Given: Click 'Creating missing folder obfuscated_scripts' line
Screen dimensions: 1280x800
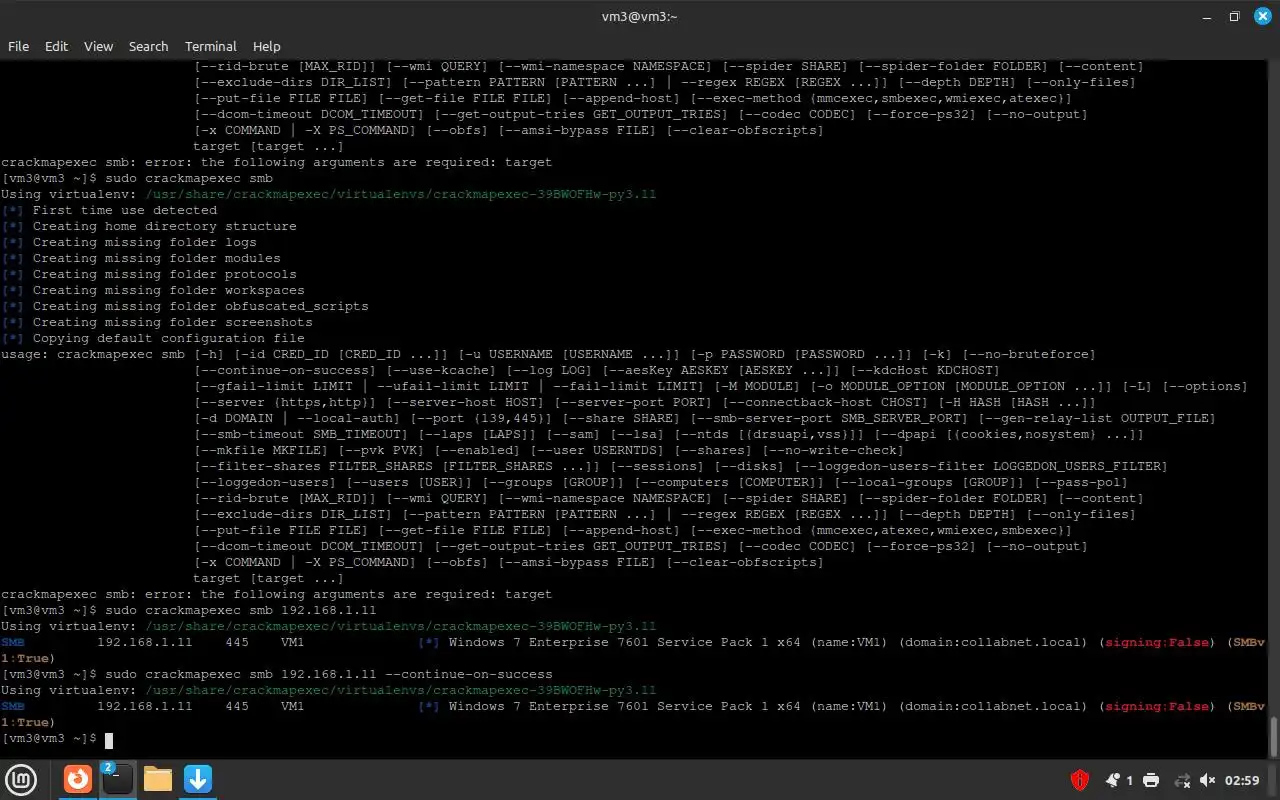Looking at the screenshot, I should [201, 306].
